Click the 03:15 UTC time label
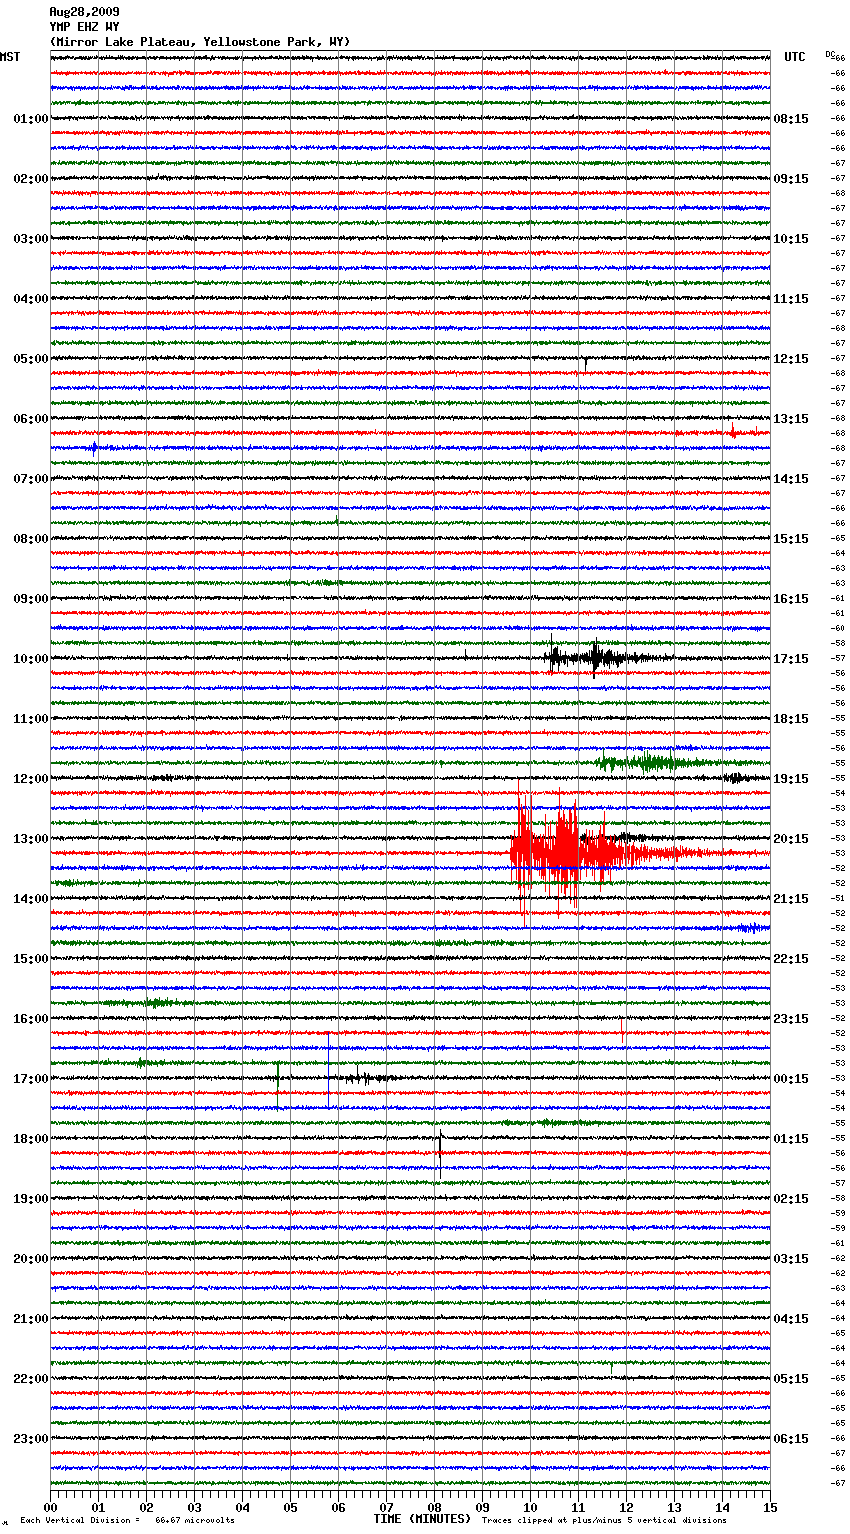Image resolution: width=850 pixels, height=1534 pixels. tap(791, 1259)
